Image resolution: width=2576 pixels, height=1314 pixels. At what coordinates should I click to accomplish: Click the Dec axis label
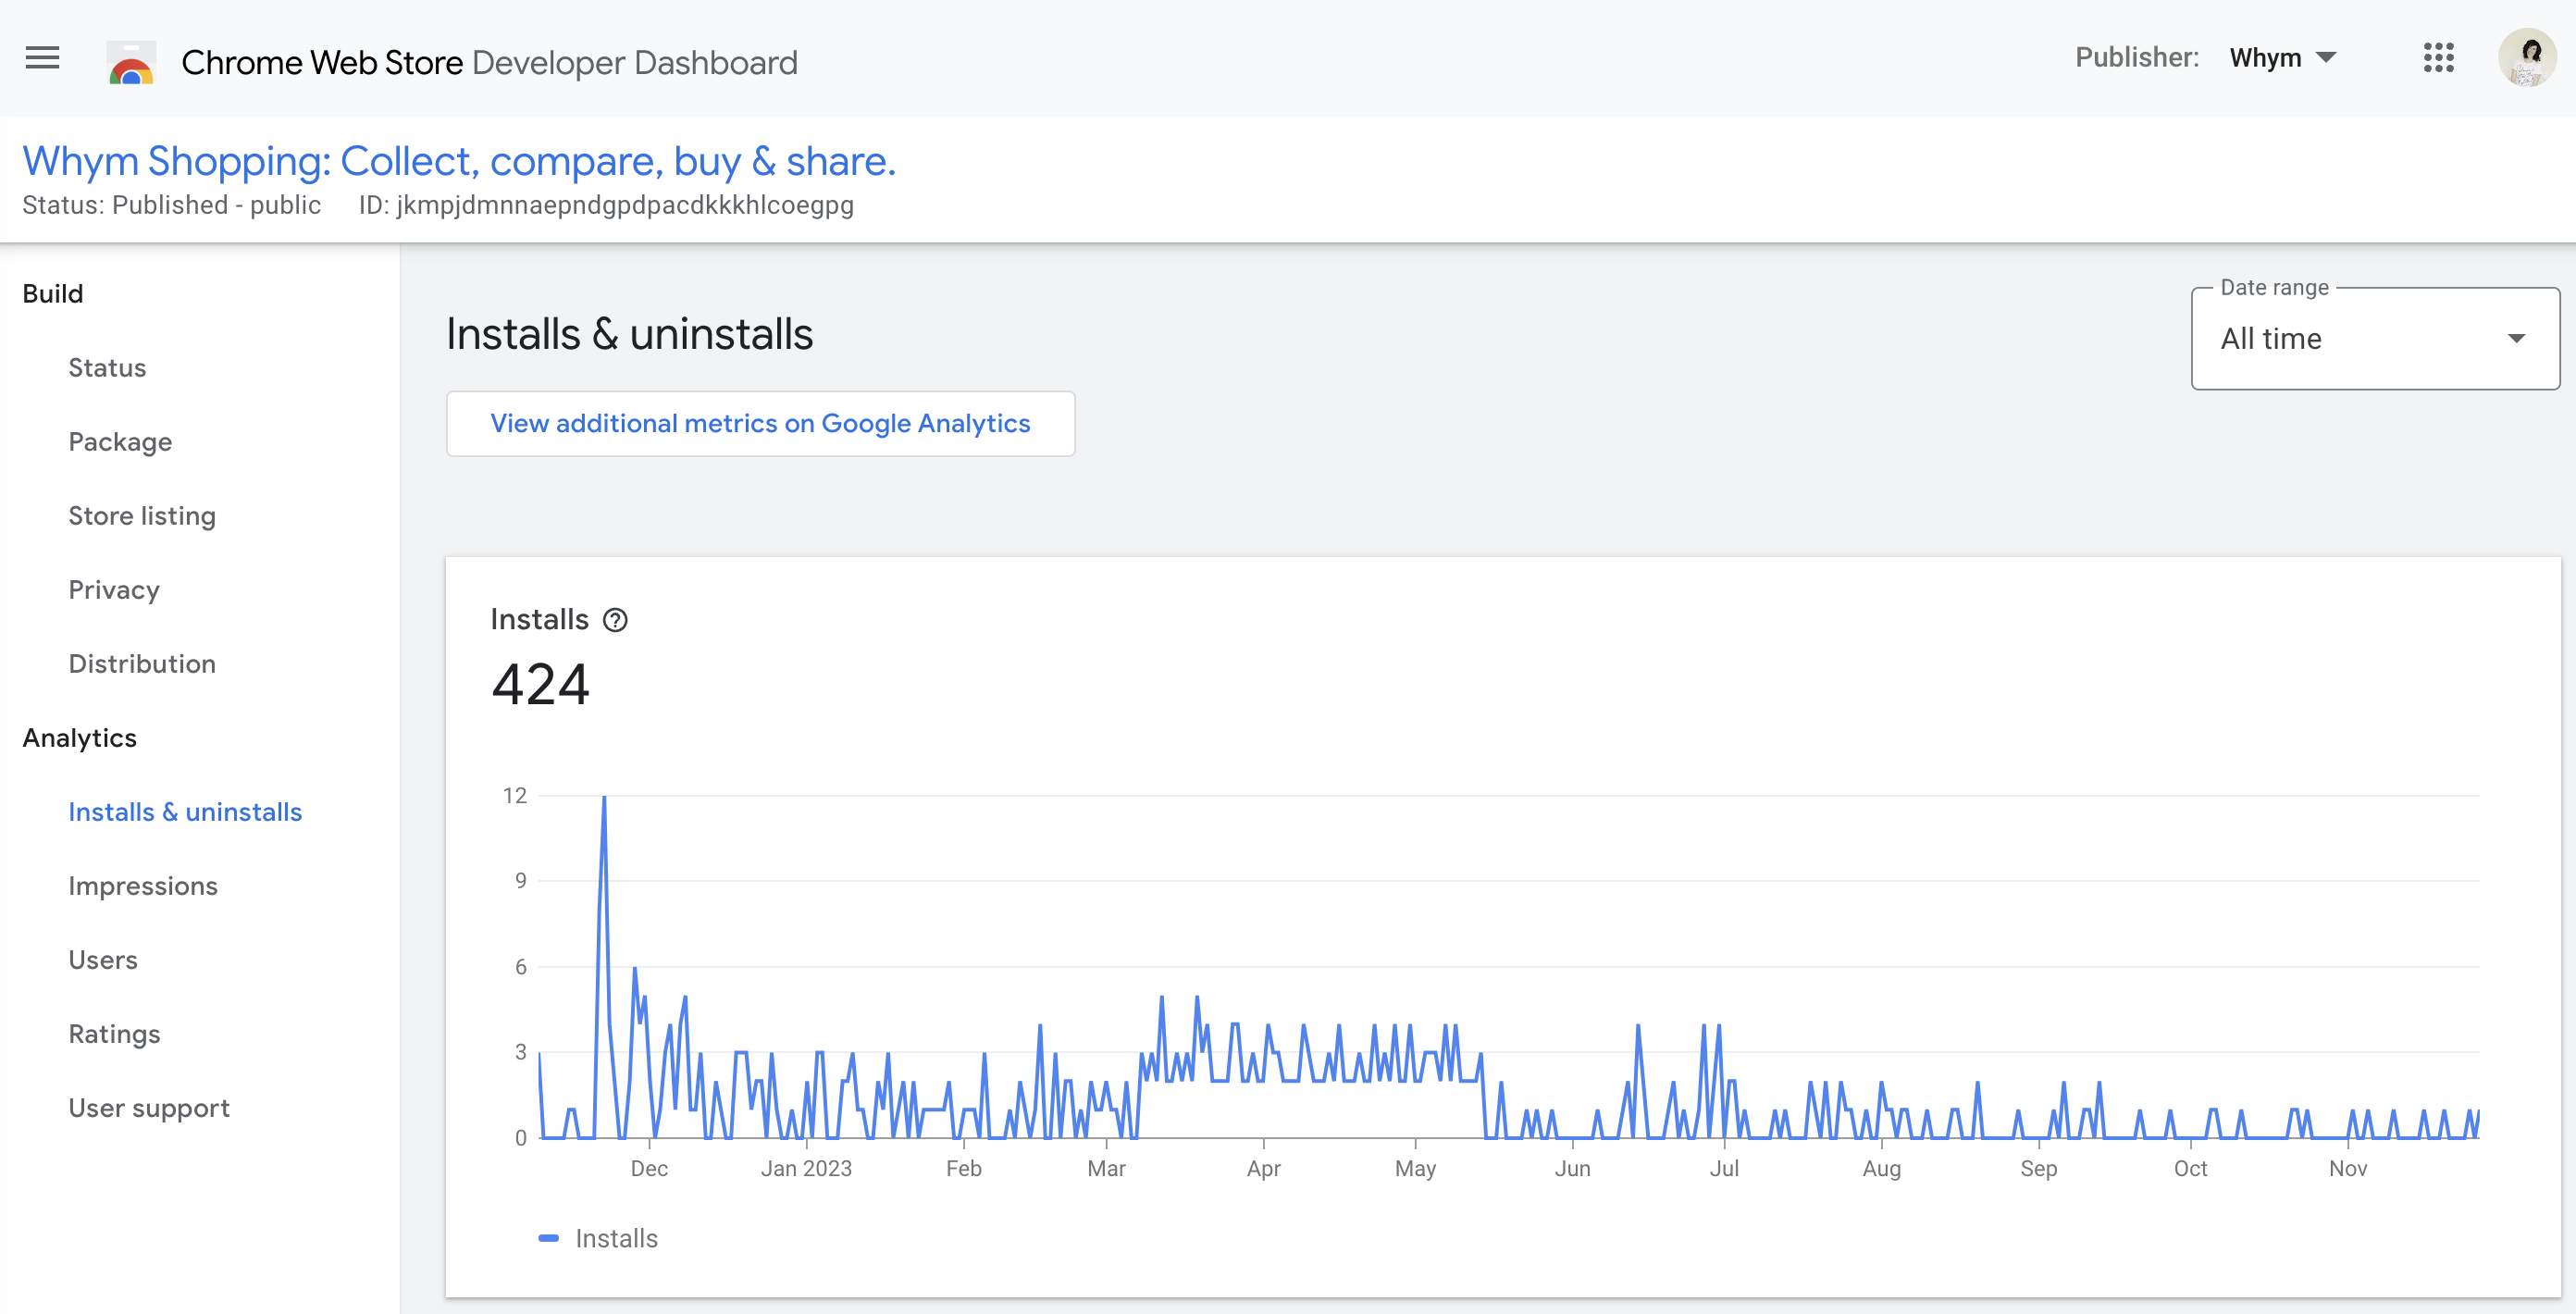(x=649, y=1168)
